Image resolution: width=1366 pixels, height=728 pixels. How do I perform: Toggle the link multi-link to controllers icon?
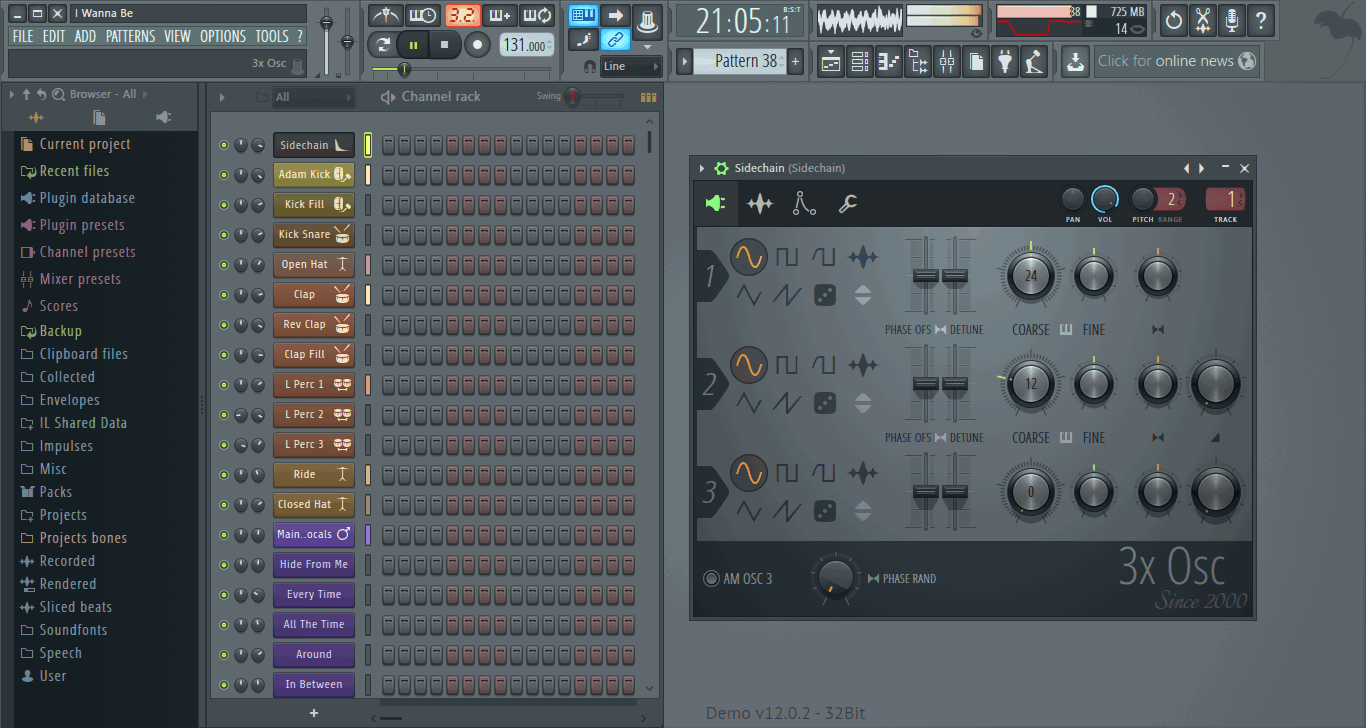pyautogui.click(x=616, y=40)
